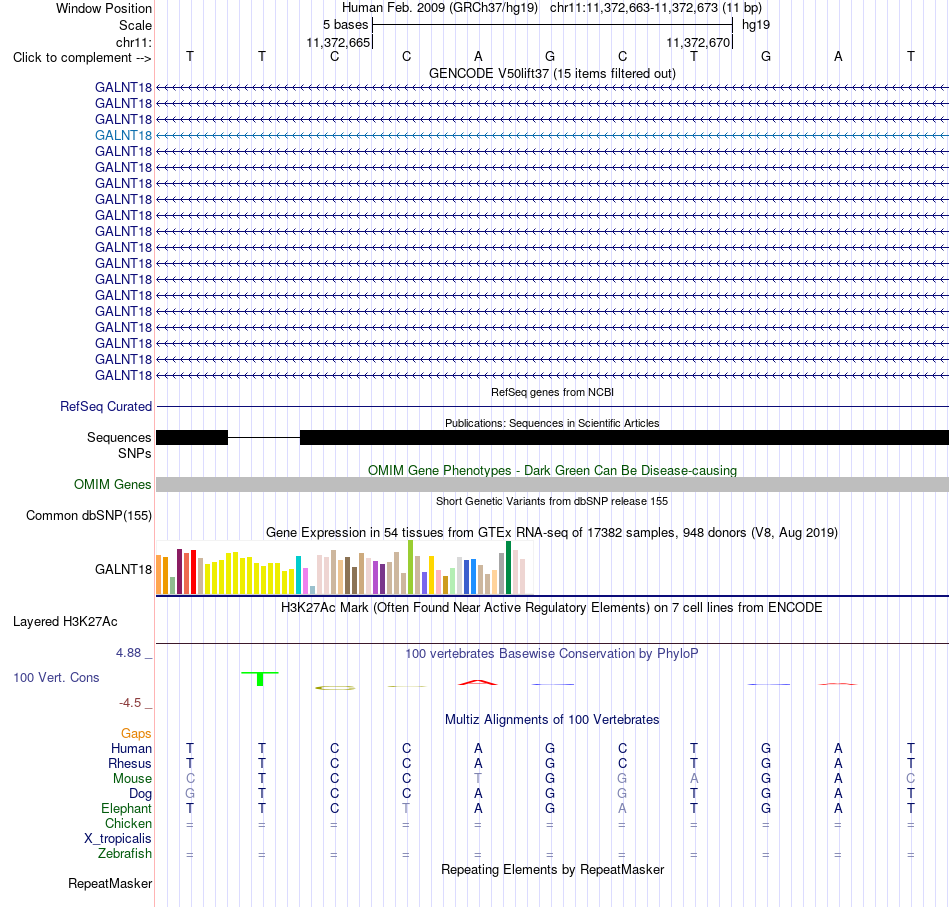Click the light-blue highlighted GALNT18 transcript label
This screenshot has height=907, width=950.
(x=123, y=135)
